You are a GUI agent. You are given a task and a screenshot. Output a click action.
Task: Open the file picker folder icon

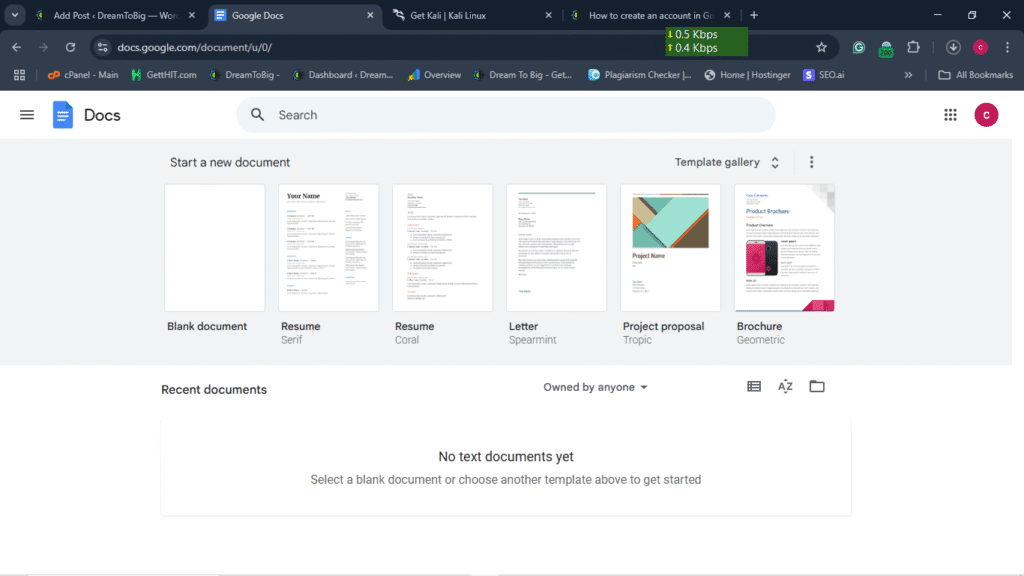(817, 387)
